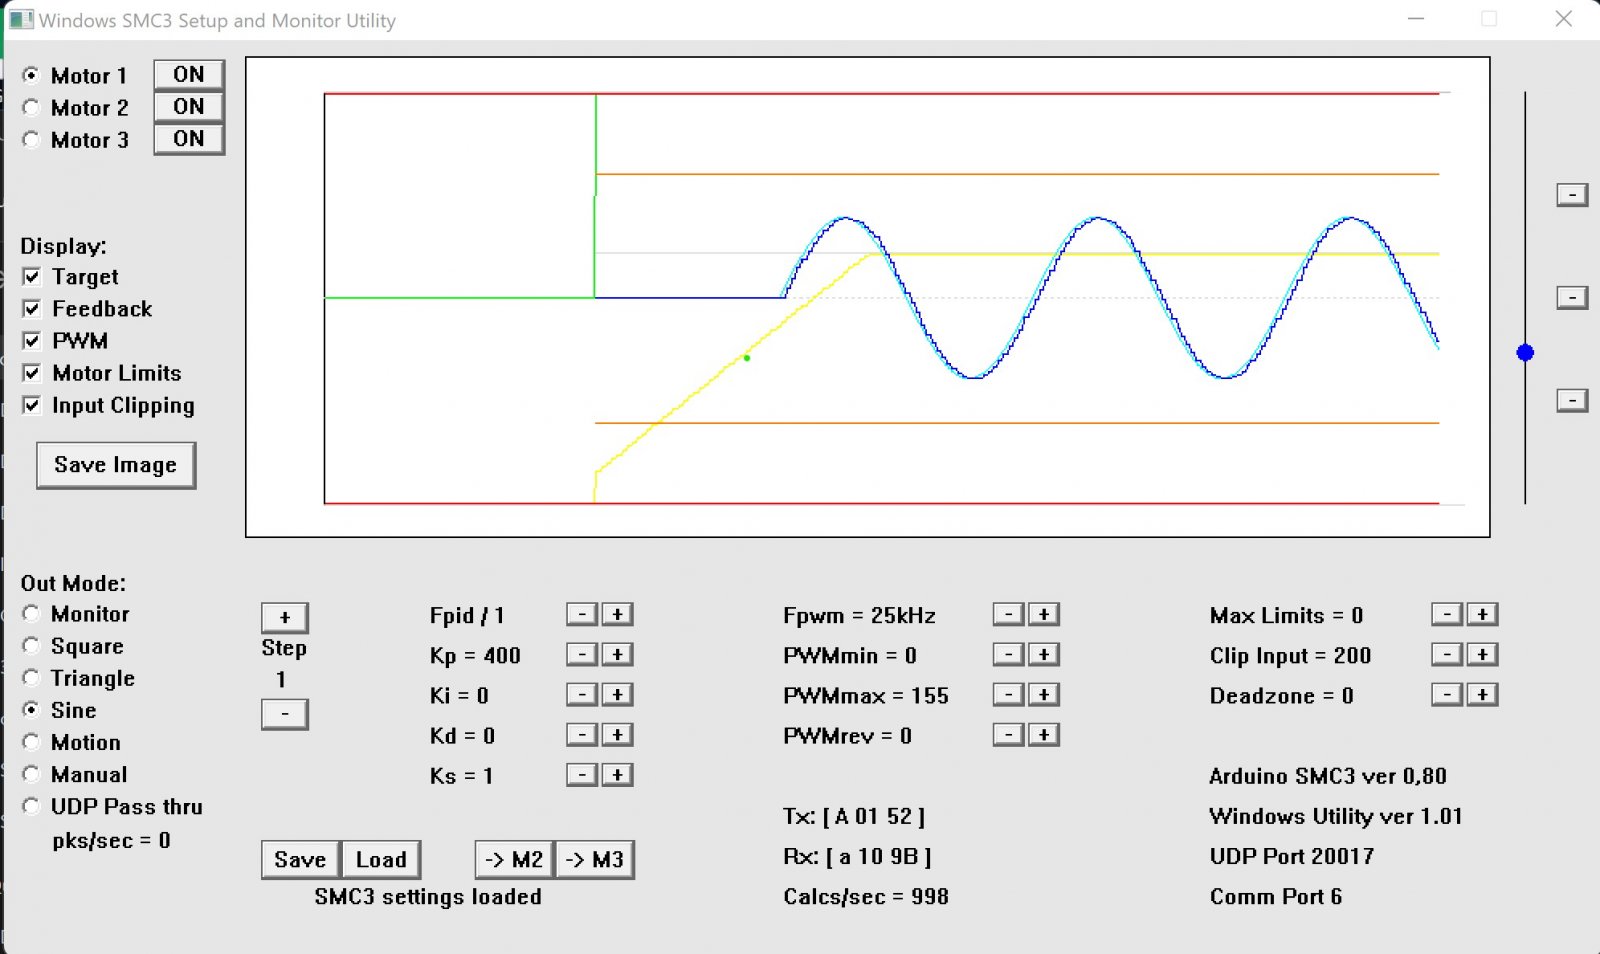
Task: Click the bottom minus button beside slider
Action: pyautogui.click(x=1572, y=401)
